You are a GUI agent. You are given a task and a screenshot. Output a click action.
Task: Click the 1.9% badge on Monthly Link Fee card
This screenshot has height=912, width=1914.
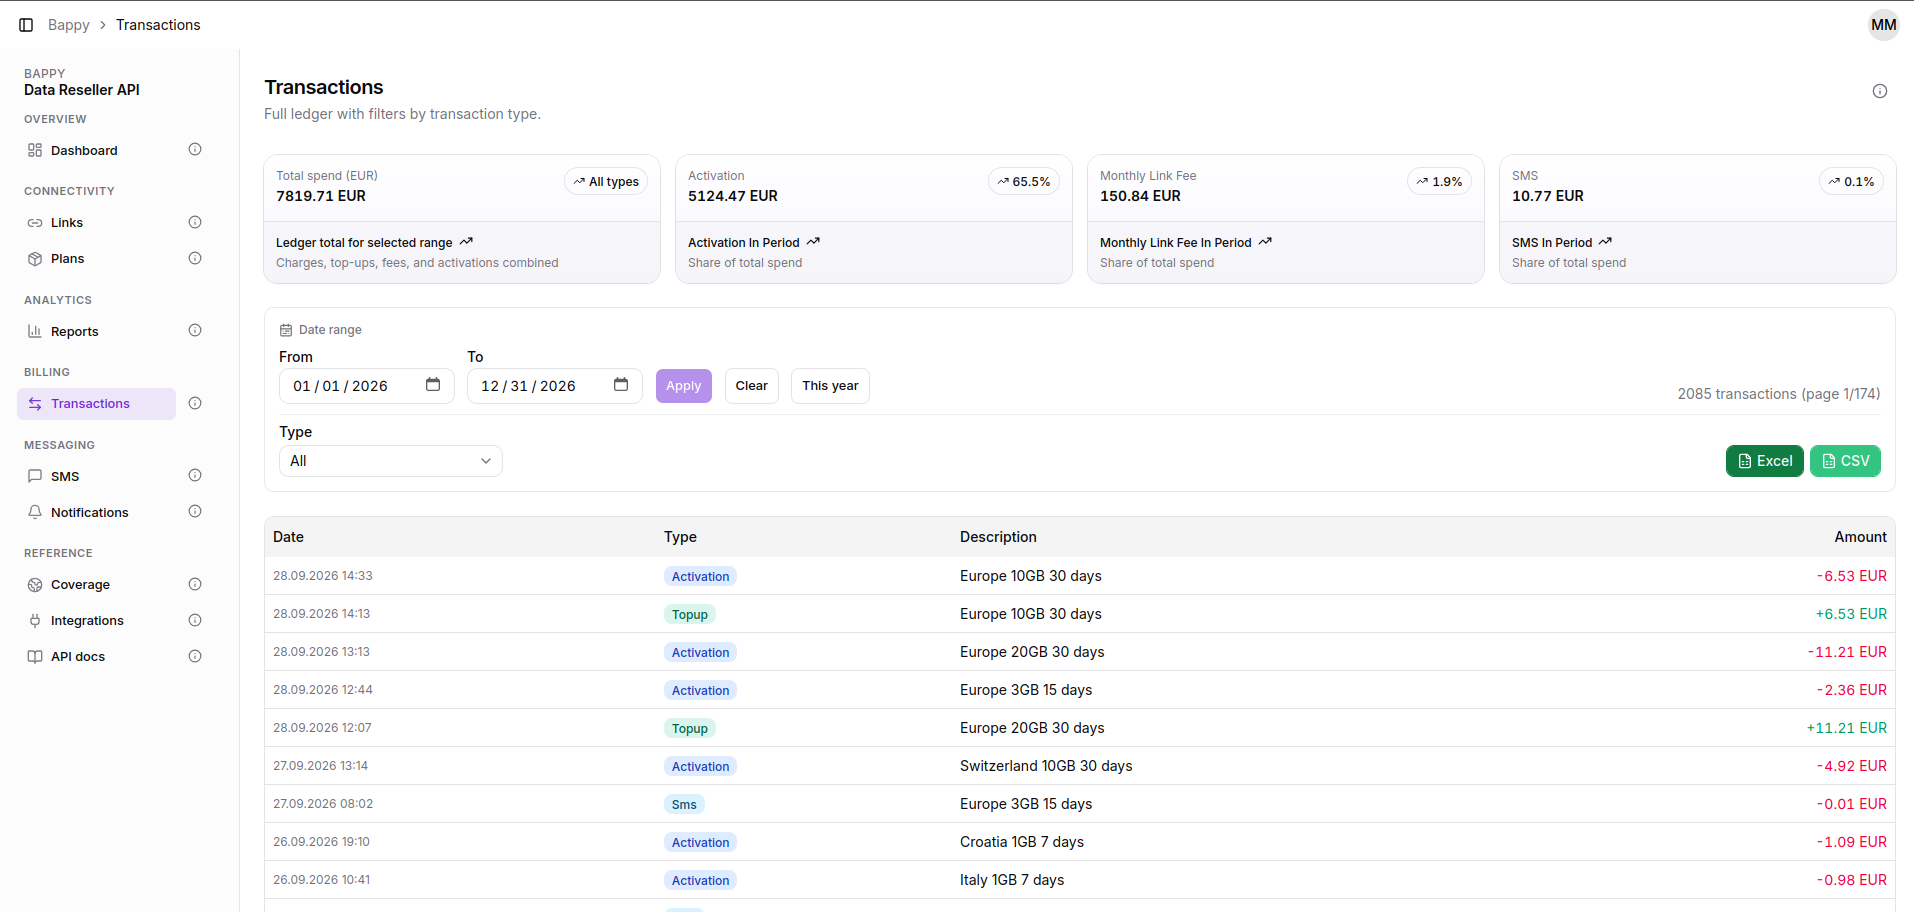1440,181
